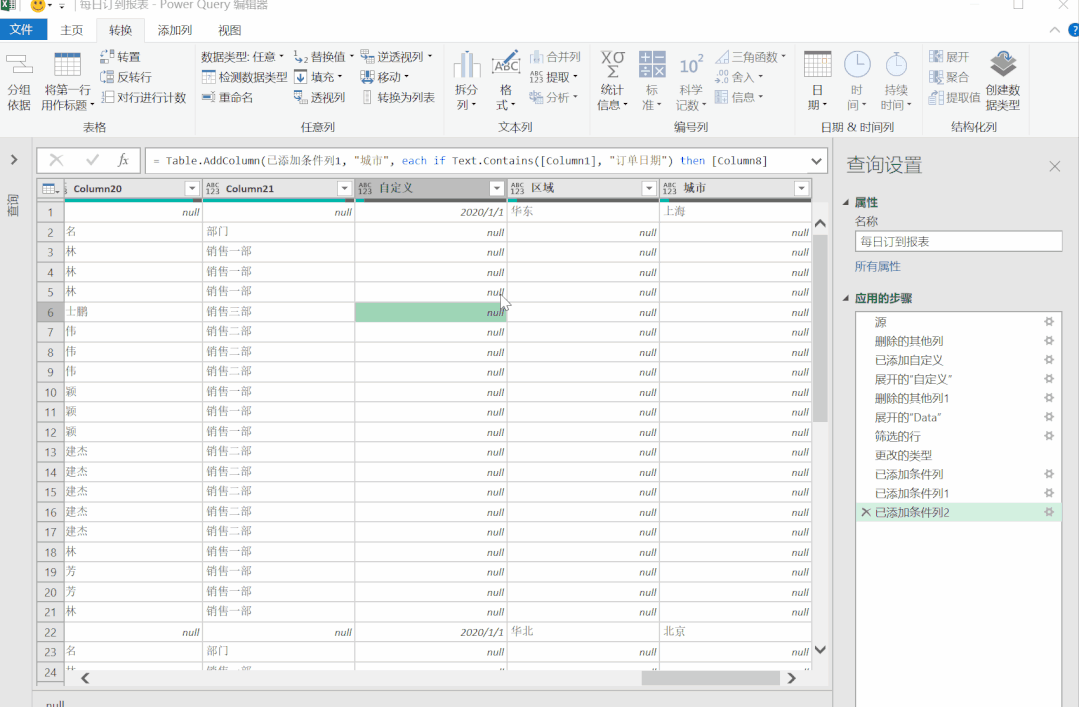Click the Format (格式) ABC icon
This screenshot has width=1079, height=707.
click(x=506, y=64)
